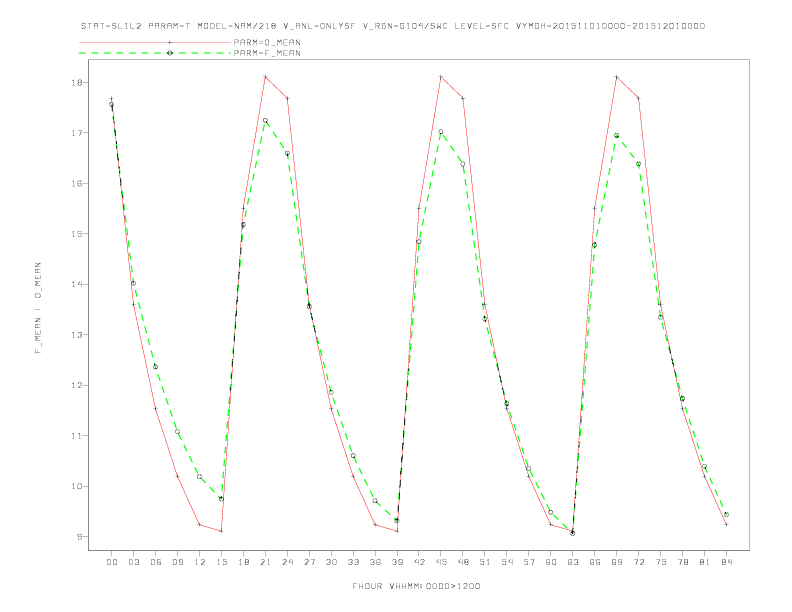This screenshot has height=612, width=792.
Task: Click x-axis tick label 06
Action: 156,562
